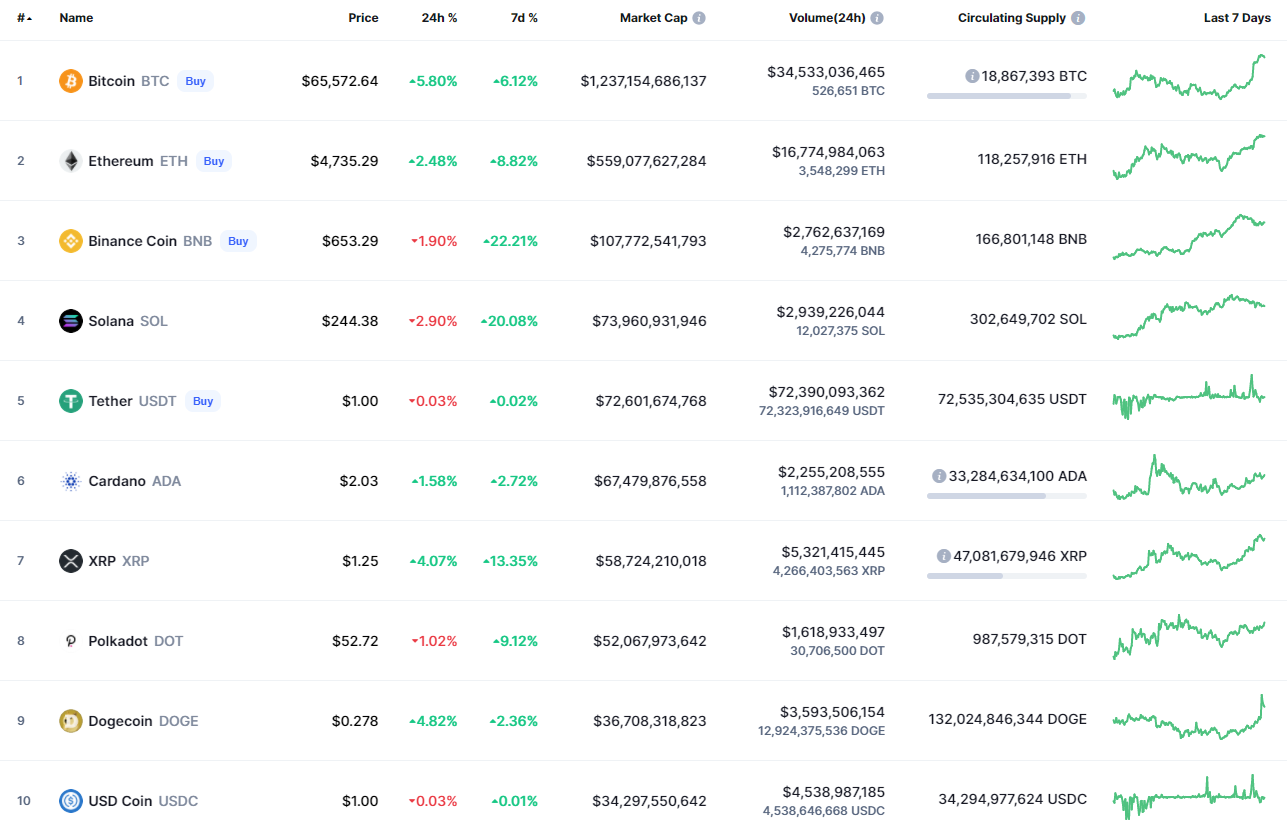The image size is (1287, 829).
Task: Open the XRP 7-day sparkline chart
Action: (x=1189, y=557)
